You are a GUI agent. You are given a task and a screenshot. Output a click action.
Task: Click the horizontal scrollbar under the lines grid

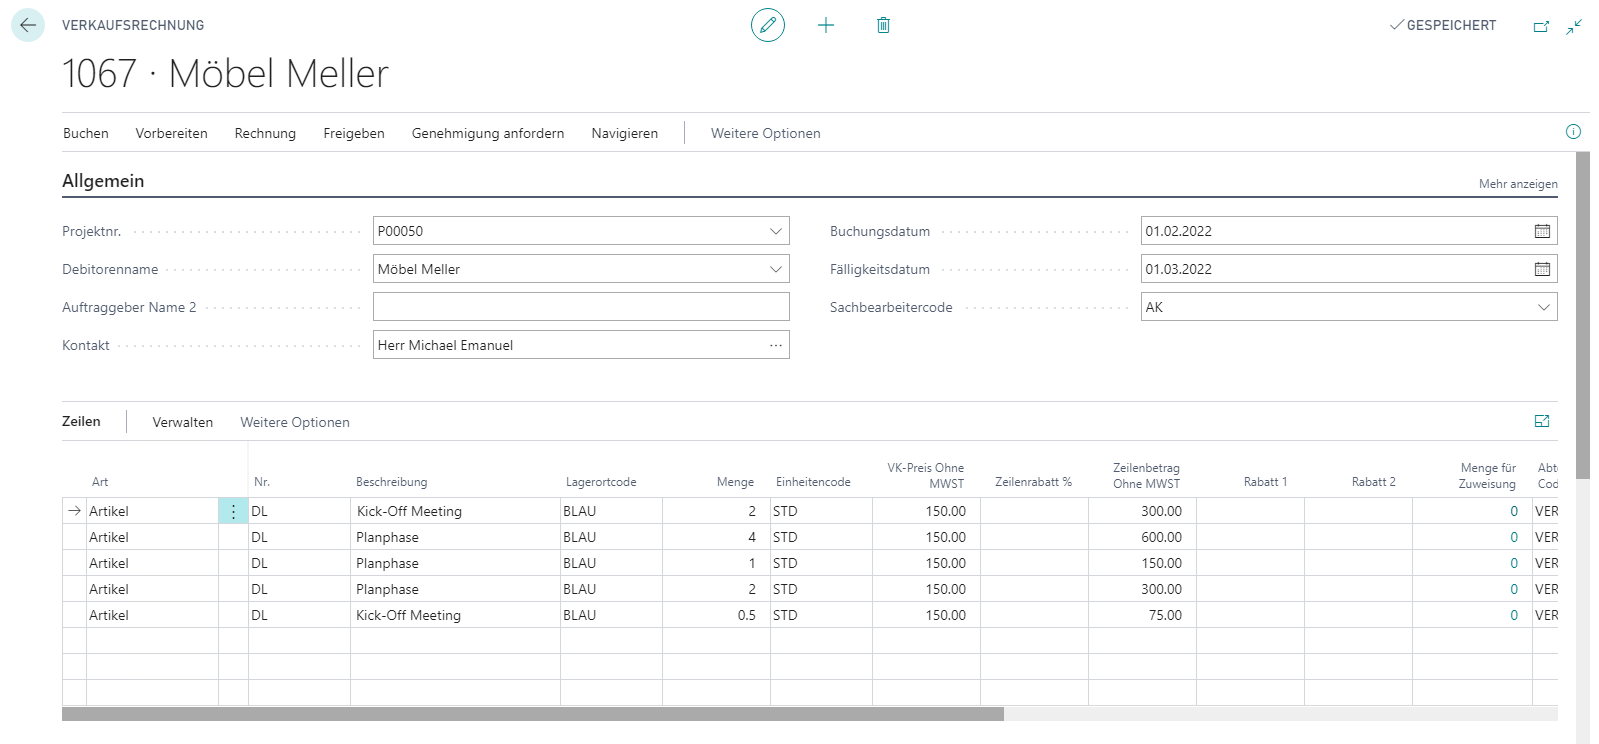[533, 714]
